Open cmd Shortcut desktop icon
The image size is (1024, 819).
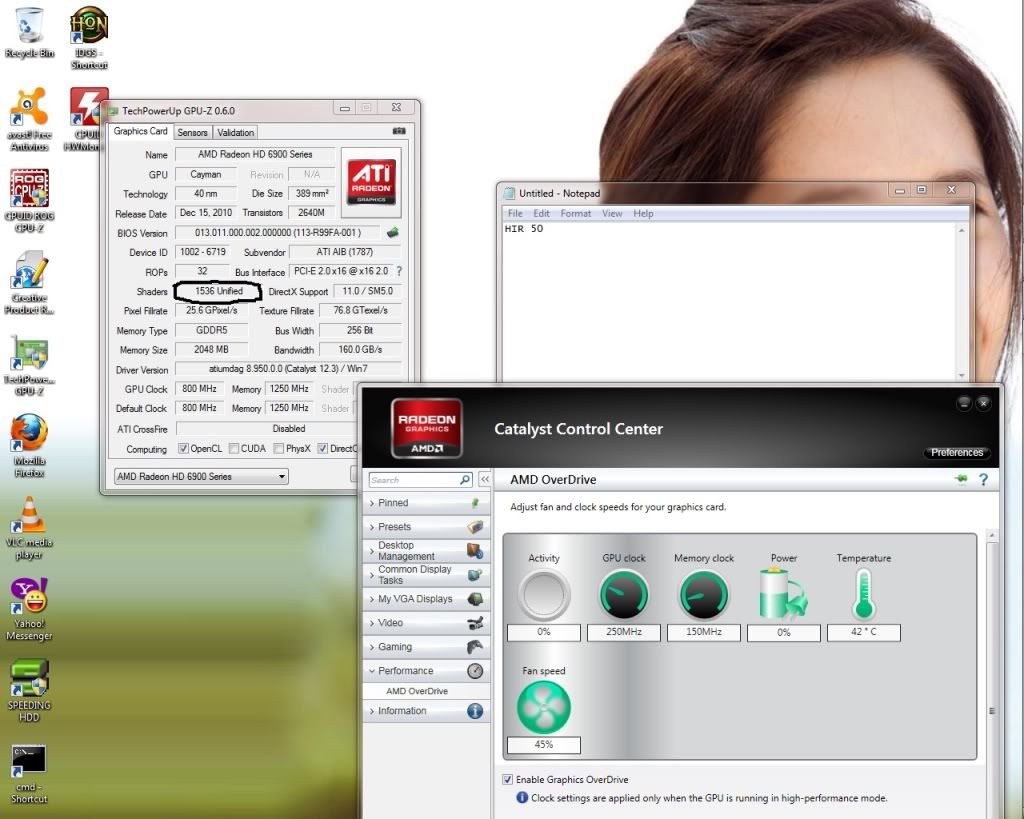29,773
